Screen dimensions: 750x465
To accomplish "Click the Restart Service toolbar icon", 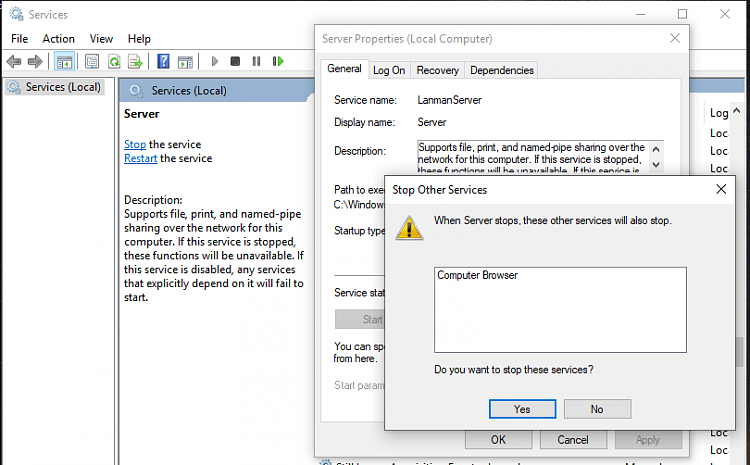I will click(278, 61).
